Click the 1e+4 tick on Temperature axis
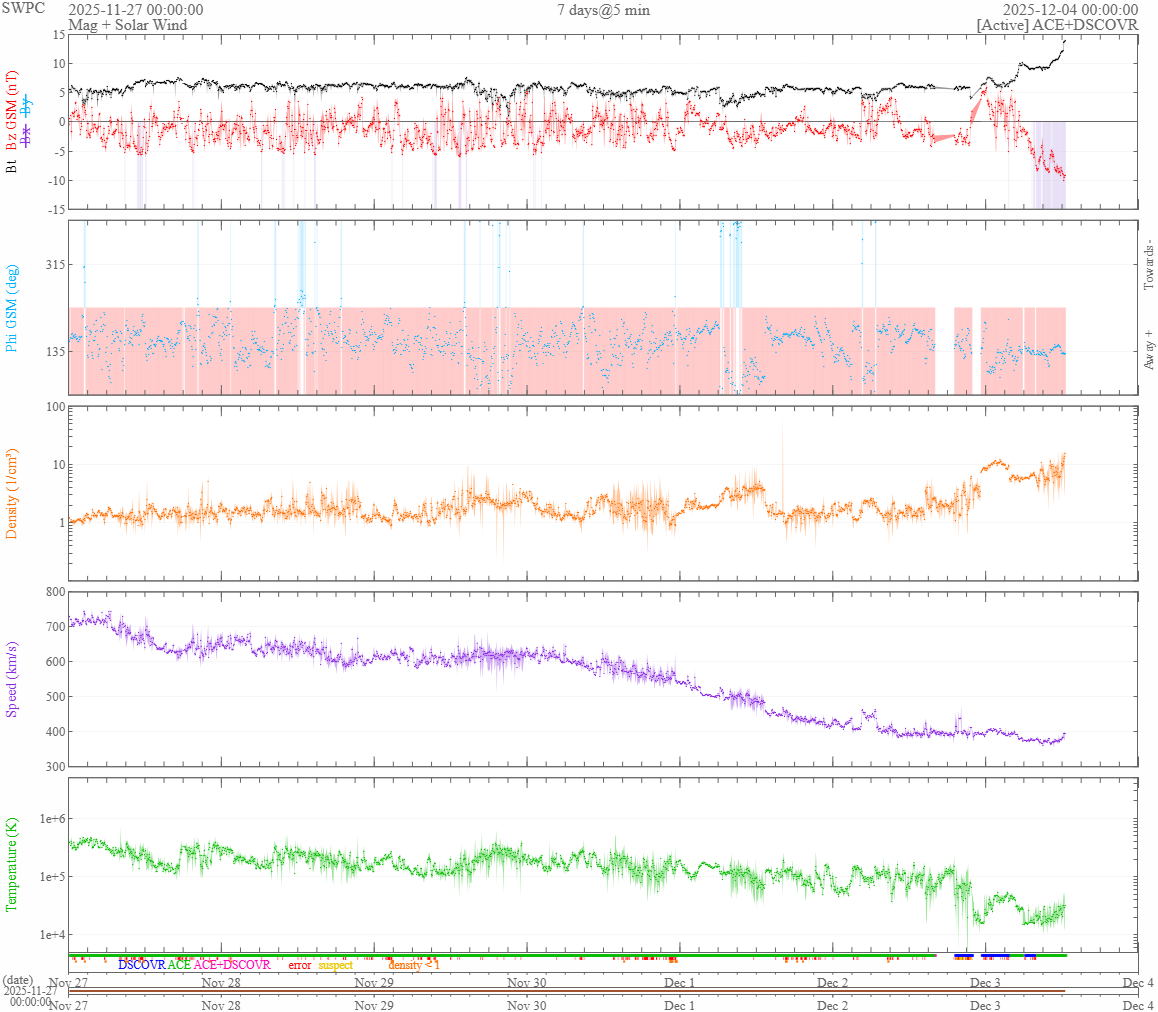The height and width of the screenshot is (1012, 1158). [52, 934]
